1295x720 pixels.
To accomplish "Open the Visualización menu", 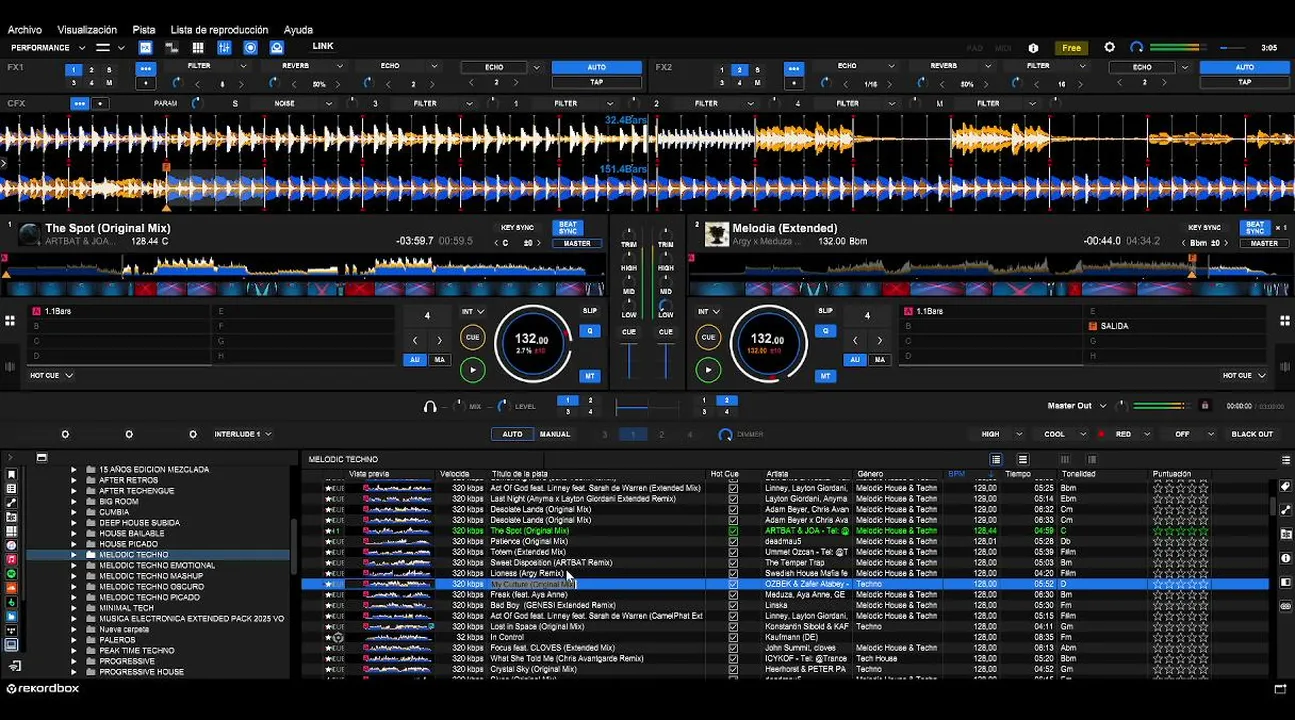I will 87,30.
